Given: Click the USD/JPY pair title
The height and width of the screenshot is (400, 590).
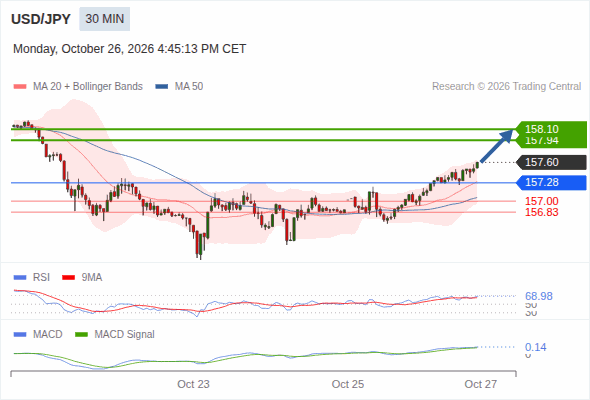Looking at the screenshot, I should [x=41, y=19].
